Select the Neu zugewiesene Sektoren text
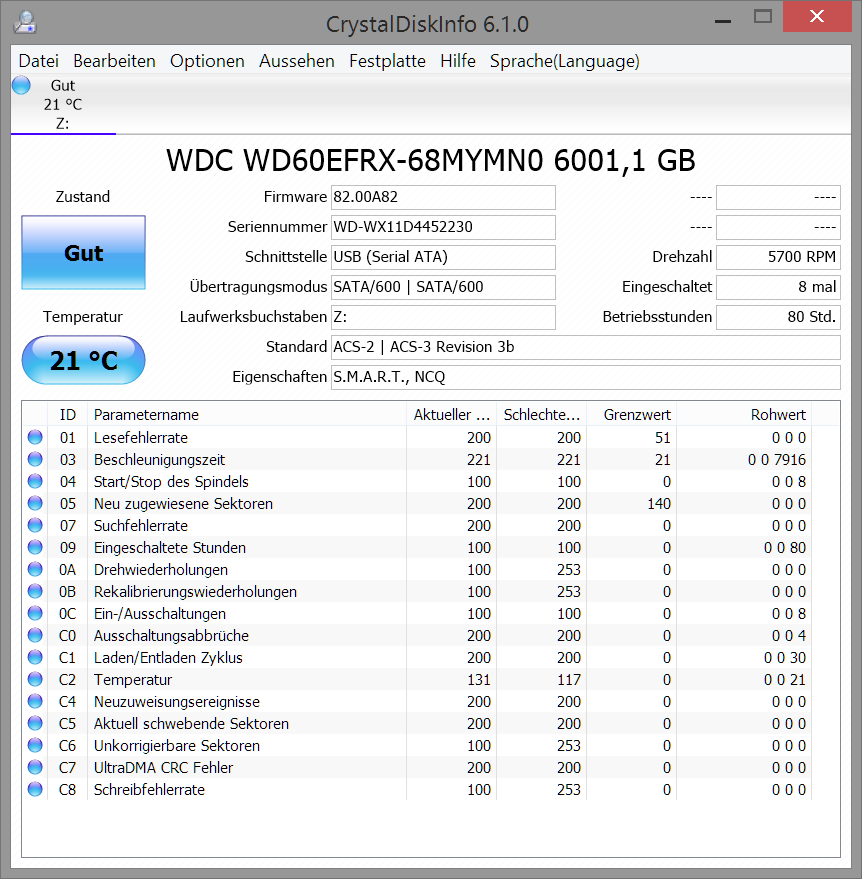The width and height of the screenshot is (862, 879). (x=183, y=503)
